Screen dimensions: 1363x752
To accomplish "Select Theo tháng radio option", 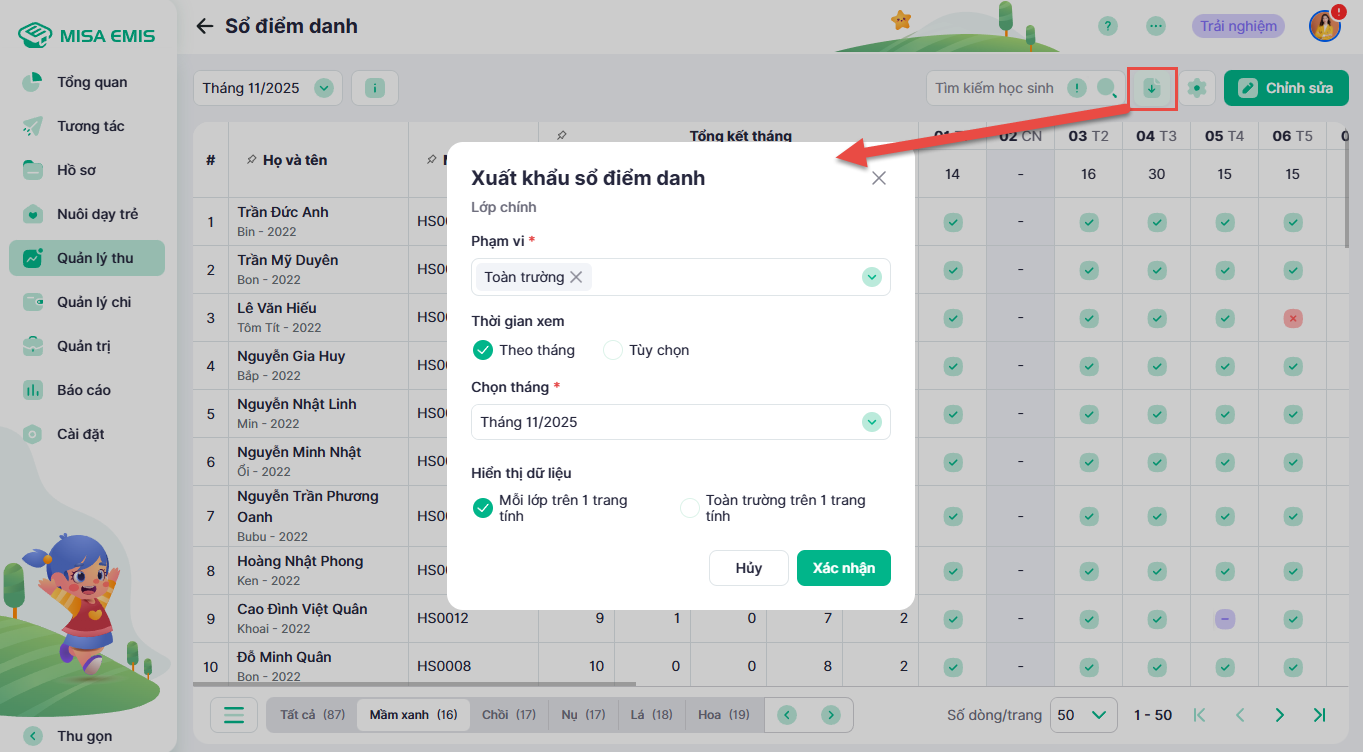I will pyautogui.click(x=483, y=350).
